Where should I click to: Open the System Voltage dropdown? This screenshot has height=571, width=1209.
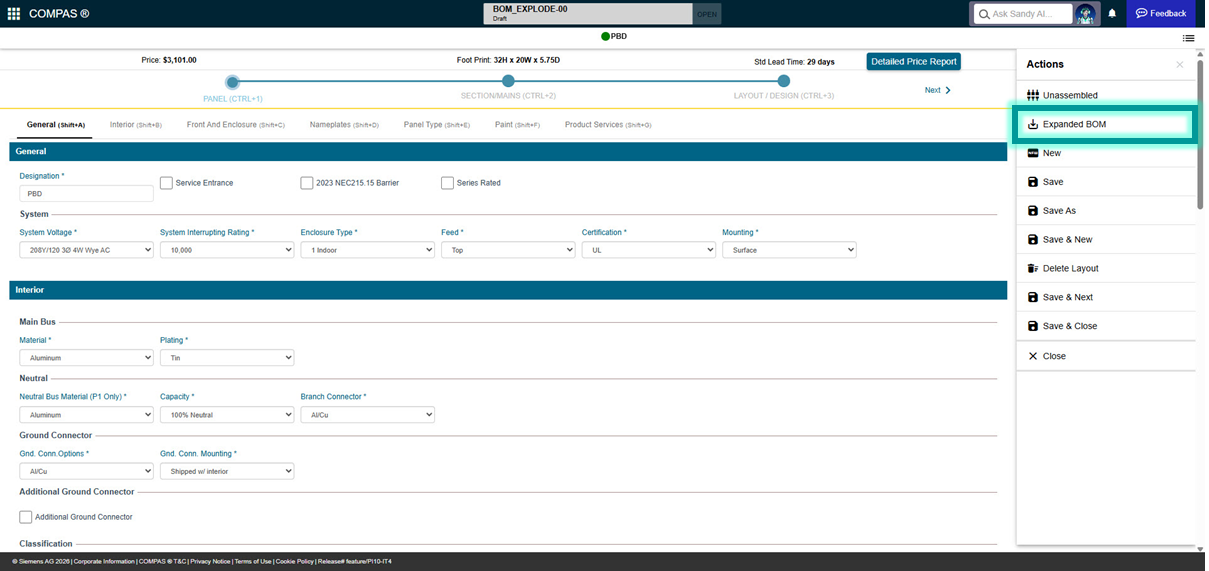tap(86, 250)
